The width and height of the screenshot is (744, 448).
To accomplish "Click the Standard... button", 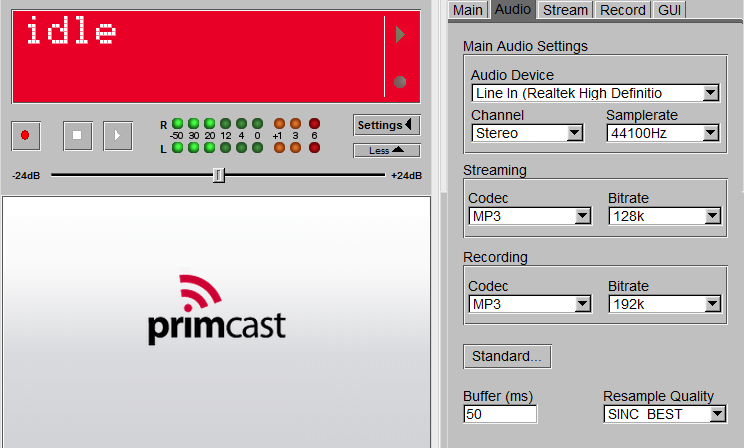I will pos(507,356).
